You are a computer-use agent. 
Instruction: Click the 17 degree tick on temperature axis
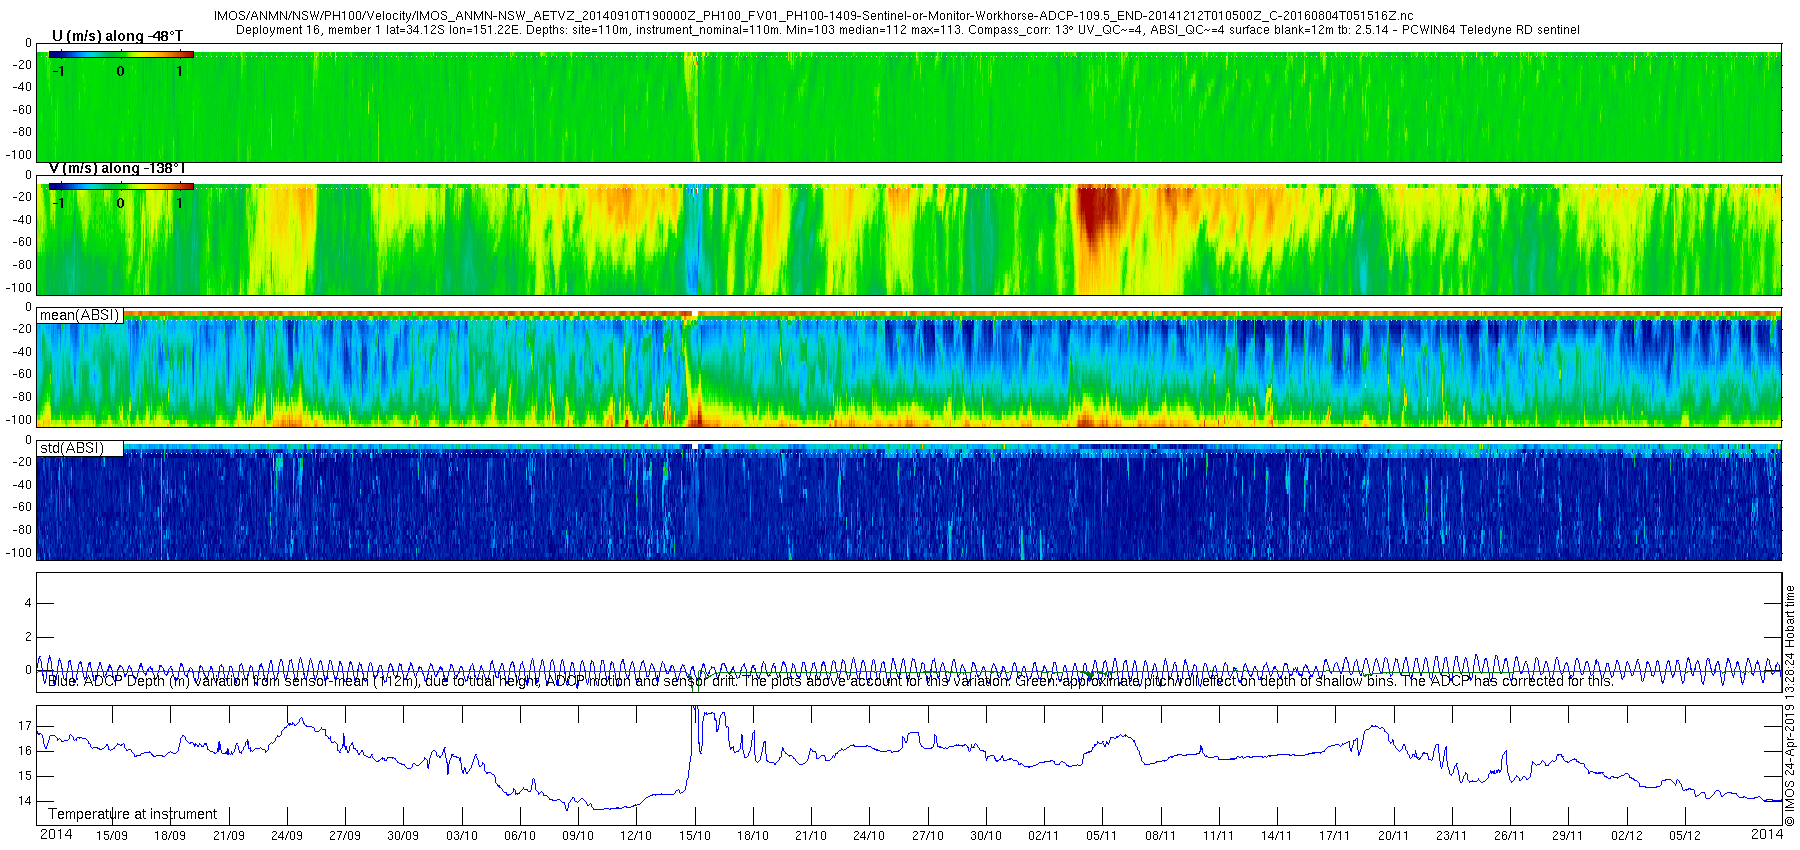pyautogui.click(x=25, y=726)
